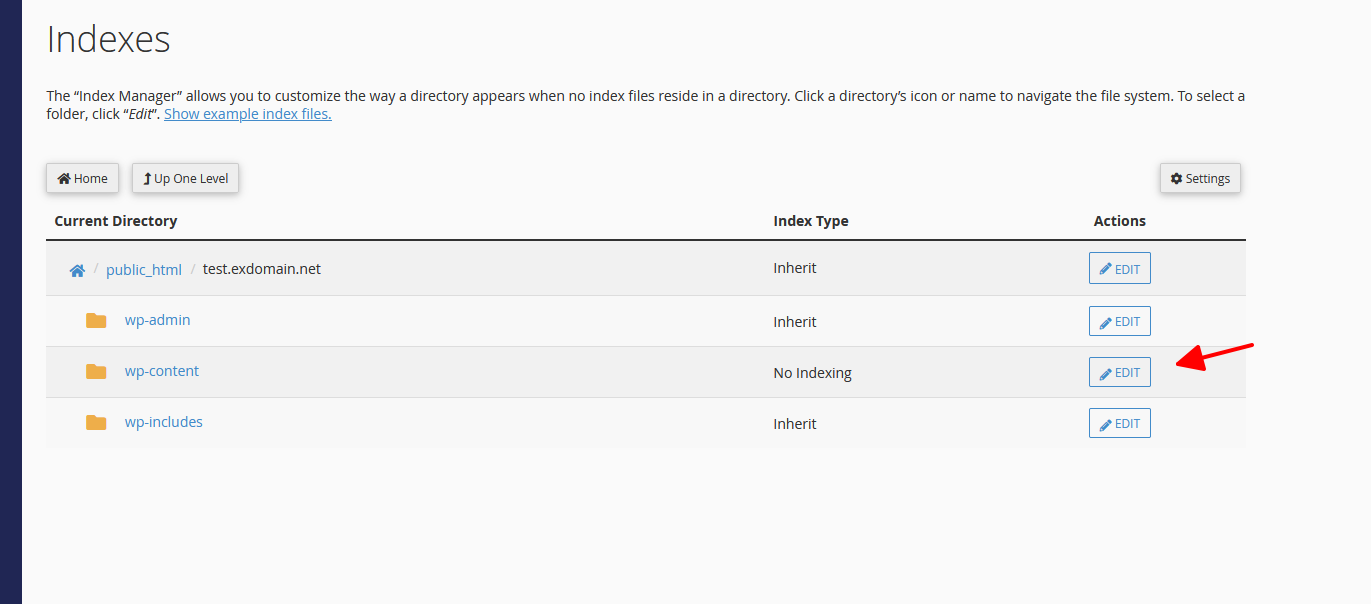The width and height of the screenshot is (1371, 604).
Task: Open the wp-admin folder icon
Action: pyautogui.click(x=96, y=321)
